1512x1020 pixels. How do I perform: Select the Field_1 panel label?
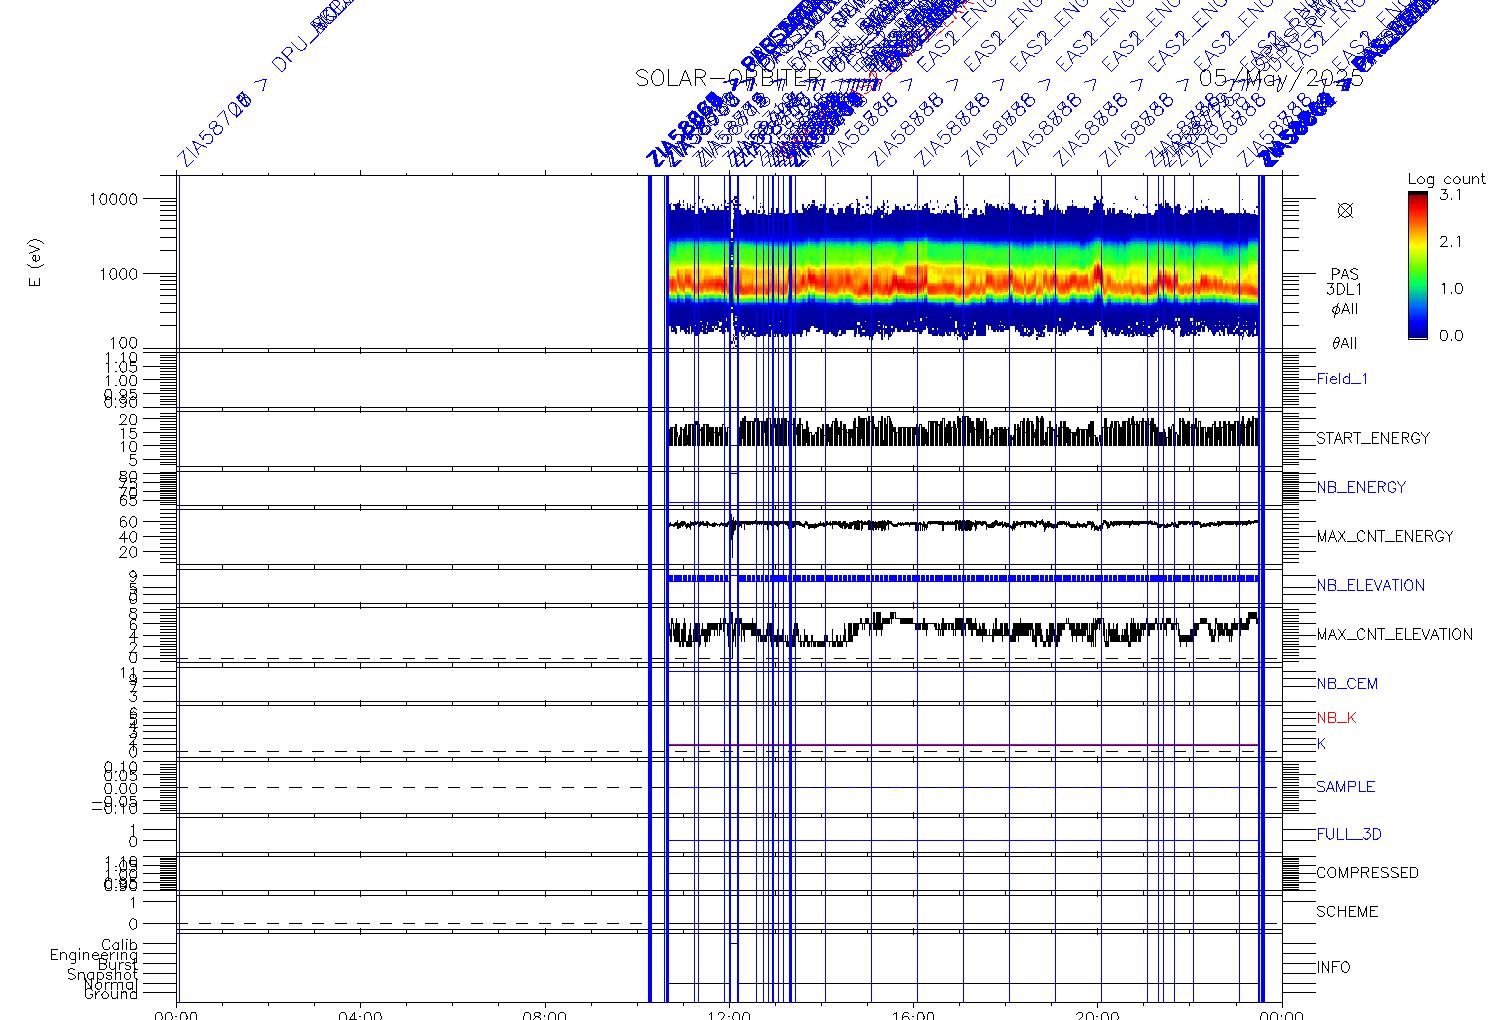pyautogui.click(x=1342, y=379)
